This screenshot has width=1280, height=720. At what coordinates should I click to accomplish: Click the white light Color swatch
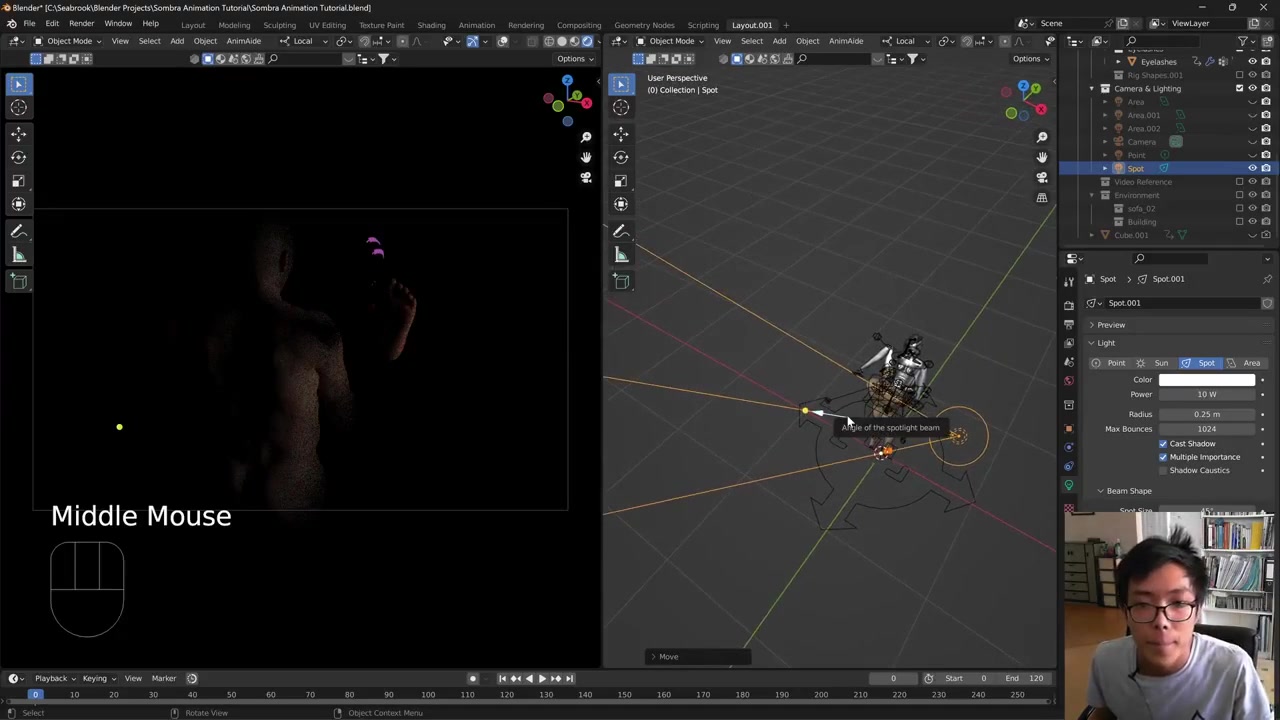point(1206,380)
